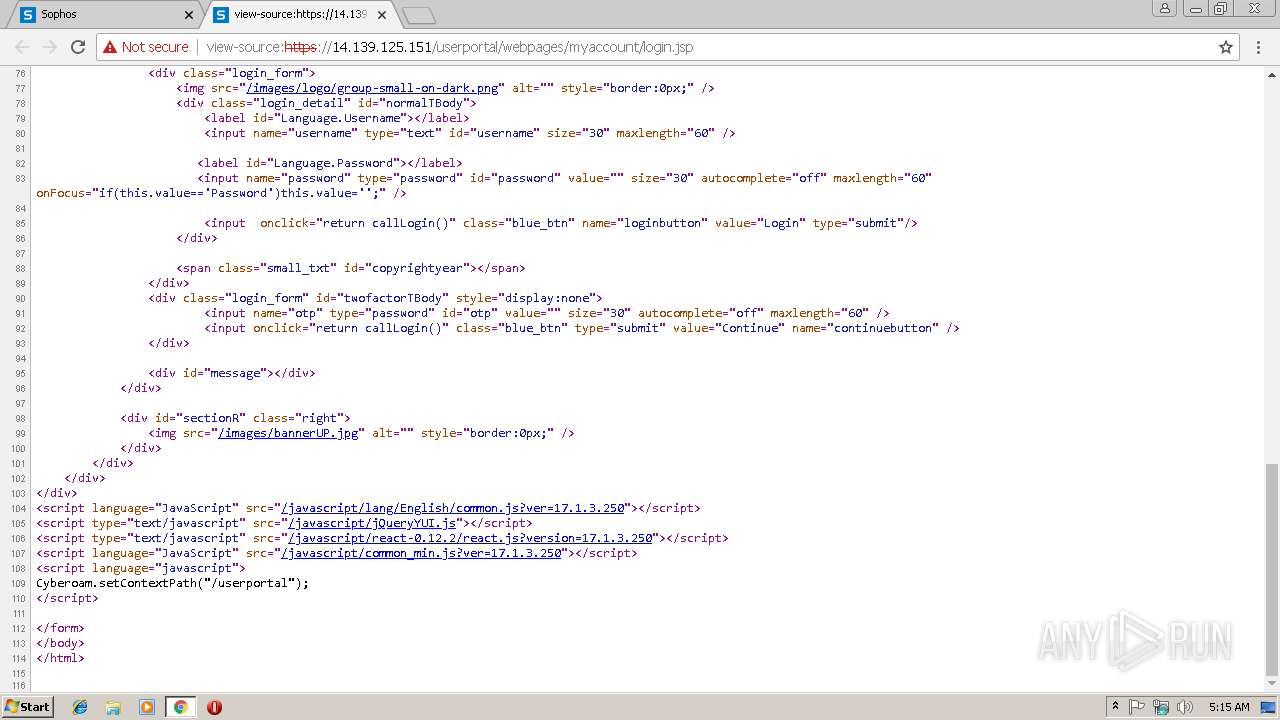Launch Internet Explorer from the taskbar
The image size is (1280, 720).
pyautogui.click(x=80, y=707)
